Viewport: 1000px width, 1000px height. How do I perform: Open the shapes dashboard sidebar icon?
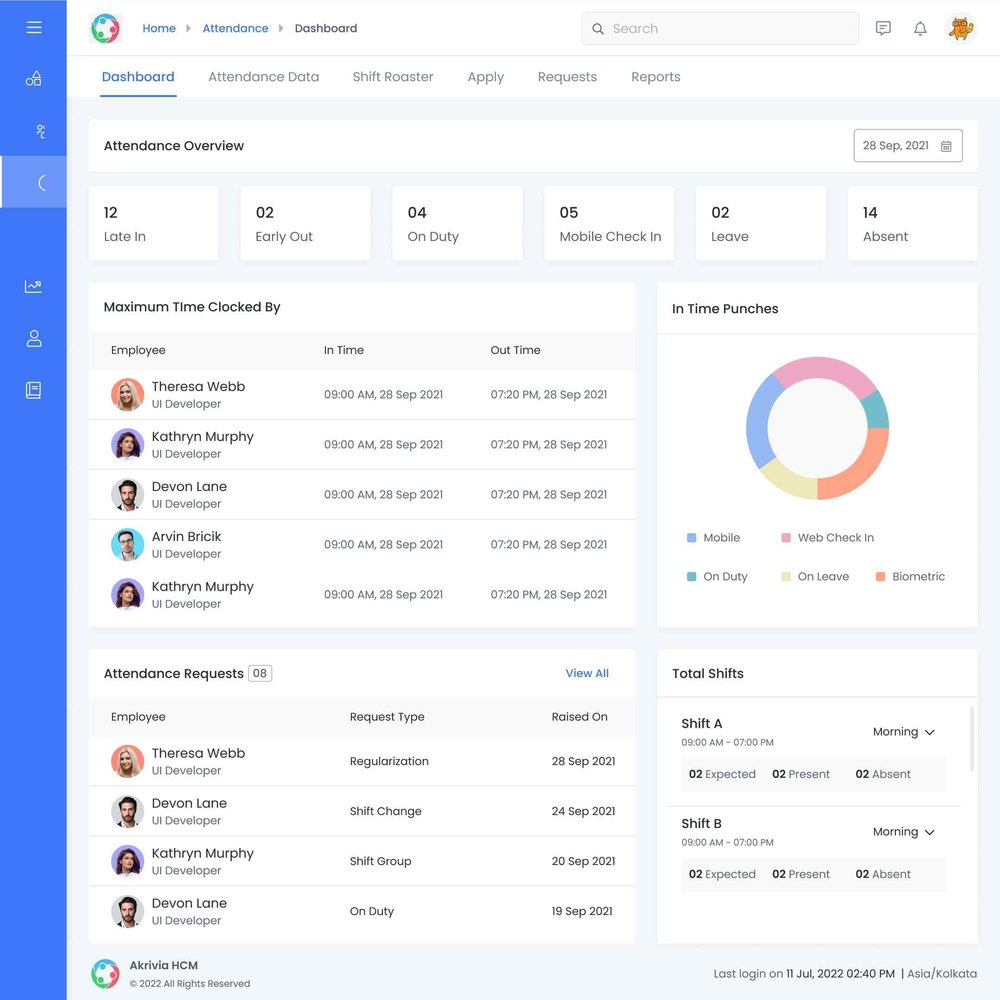point(34,78)
